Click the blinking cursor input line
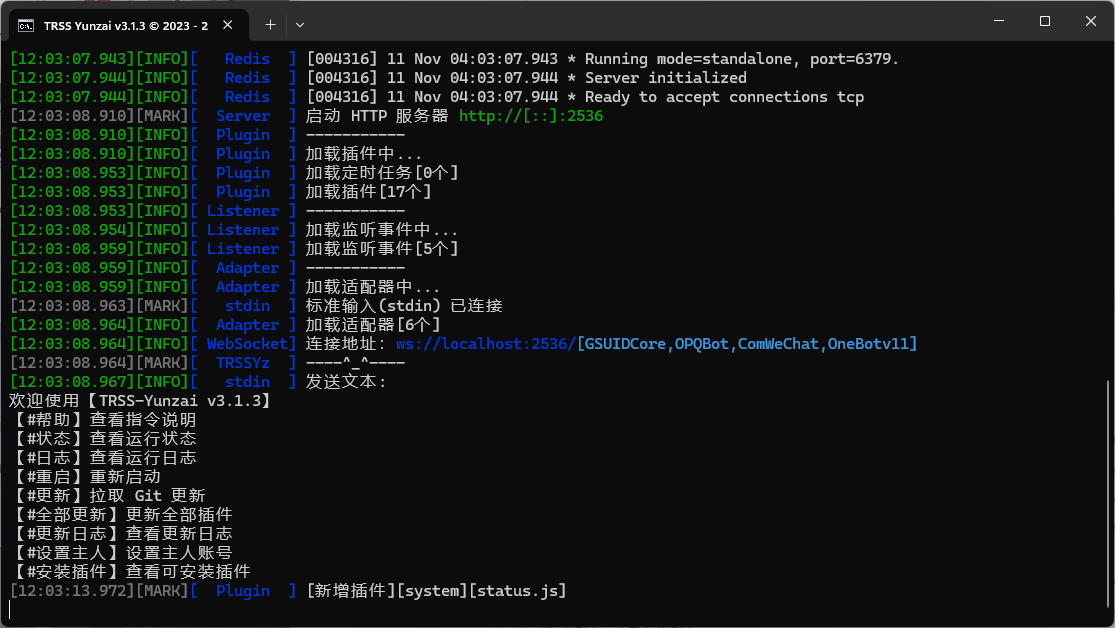1115x628 pixels. (300, 610)
